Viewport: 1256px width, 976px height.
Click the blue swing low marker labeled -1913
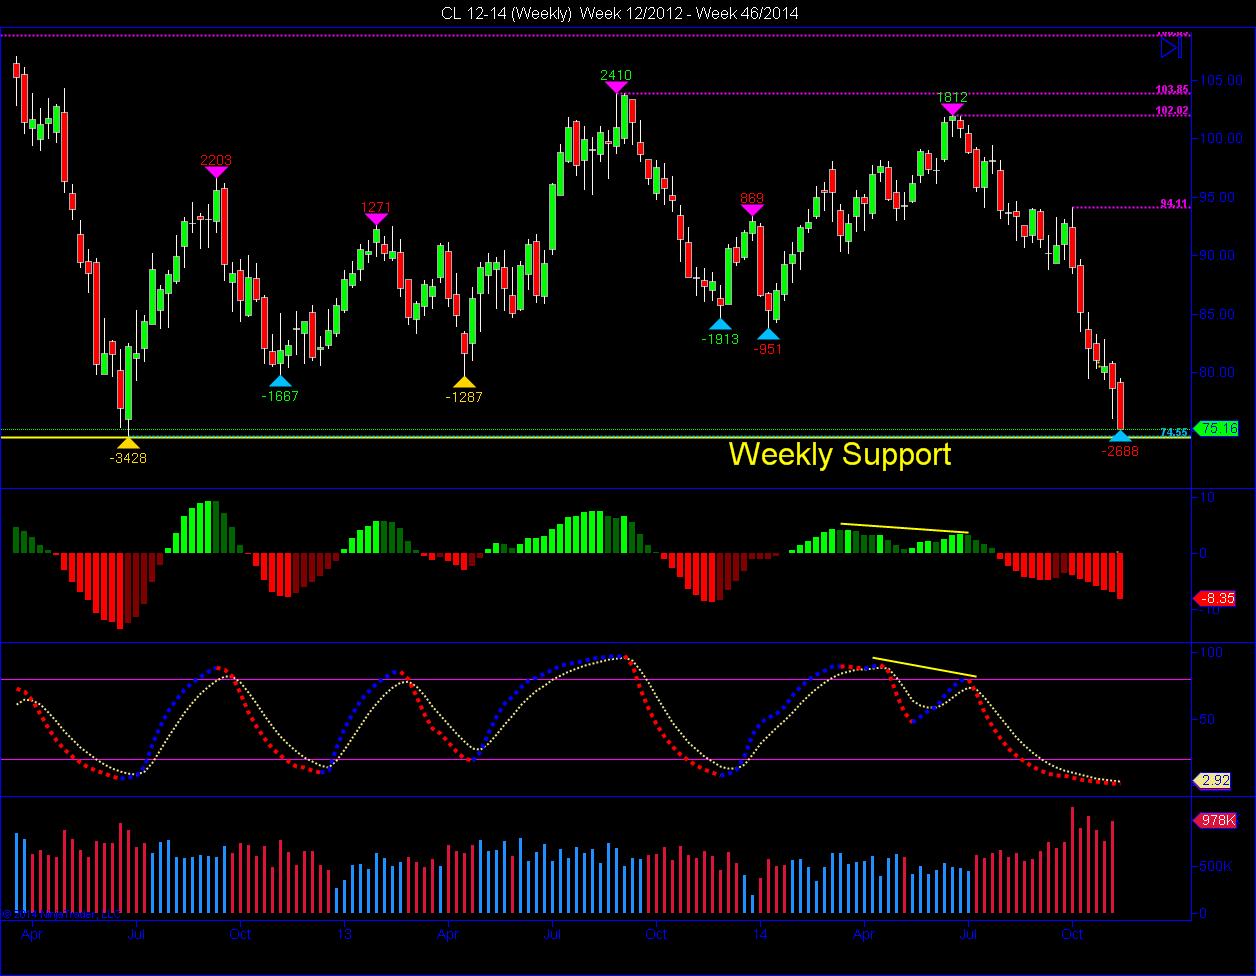tap(720, 324)
